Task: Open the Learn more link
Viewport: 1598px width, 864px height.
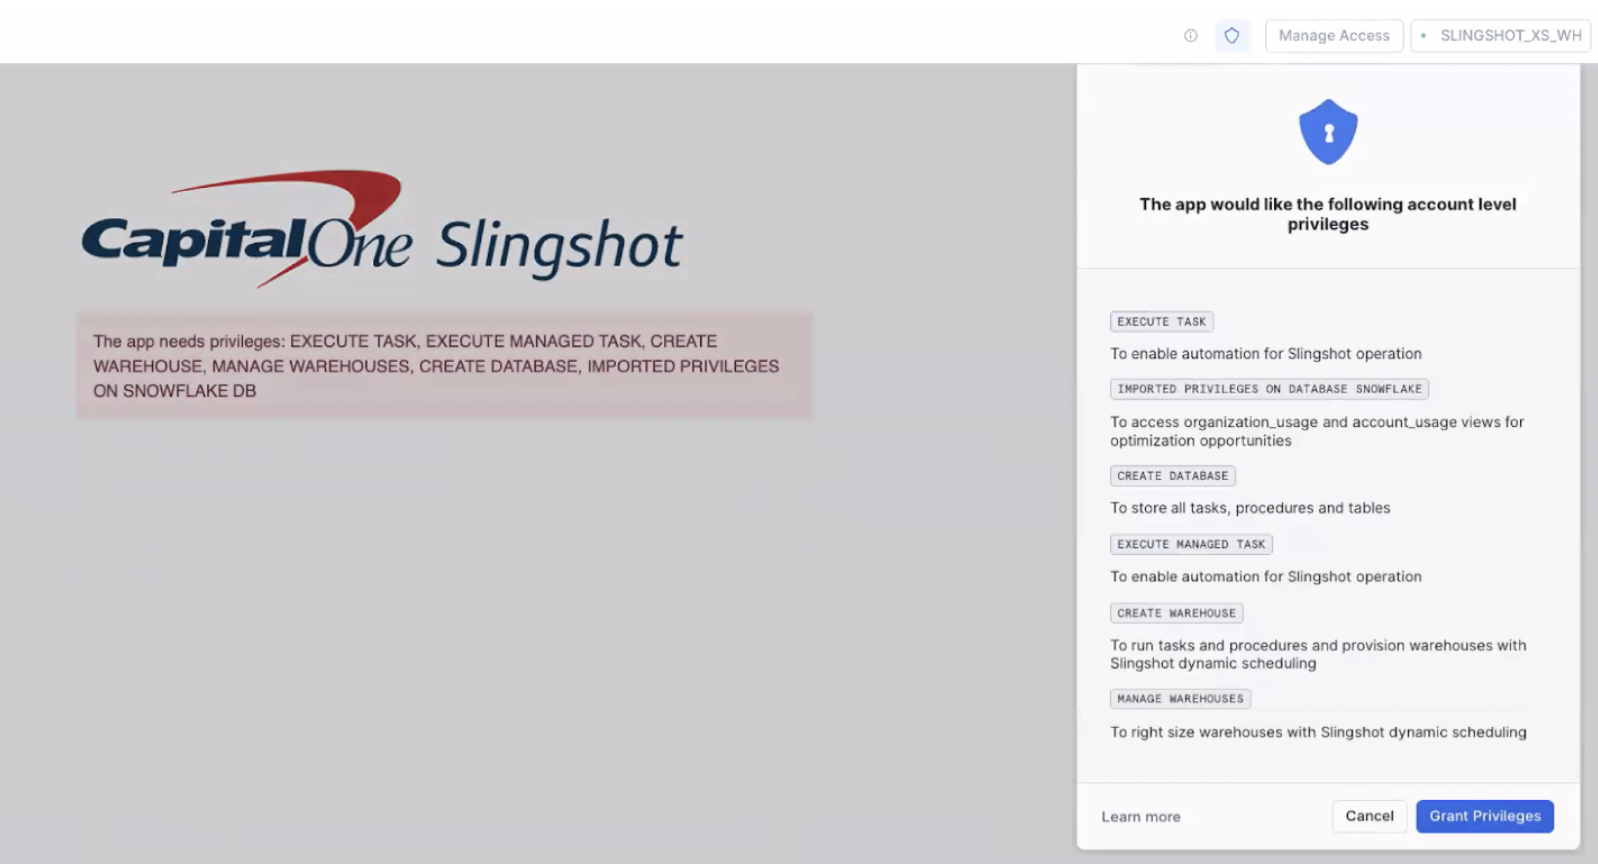Action: tap(1141, 817)
